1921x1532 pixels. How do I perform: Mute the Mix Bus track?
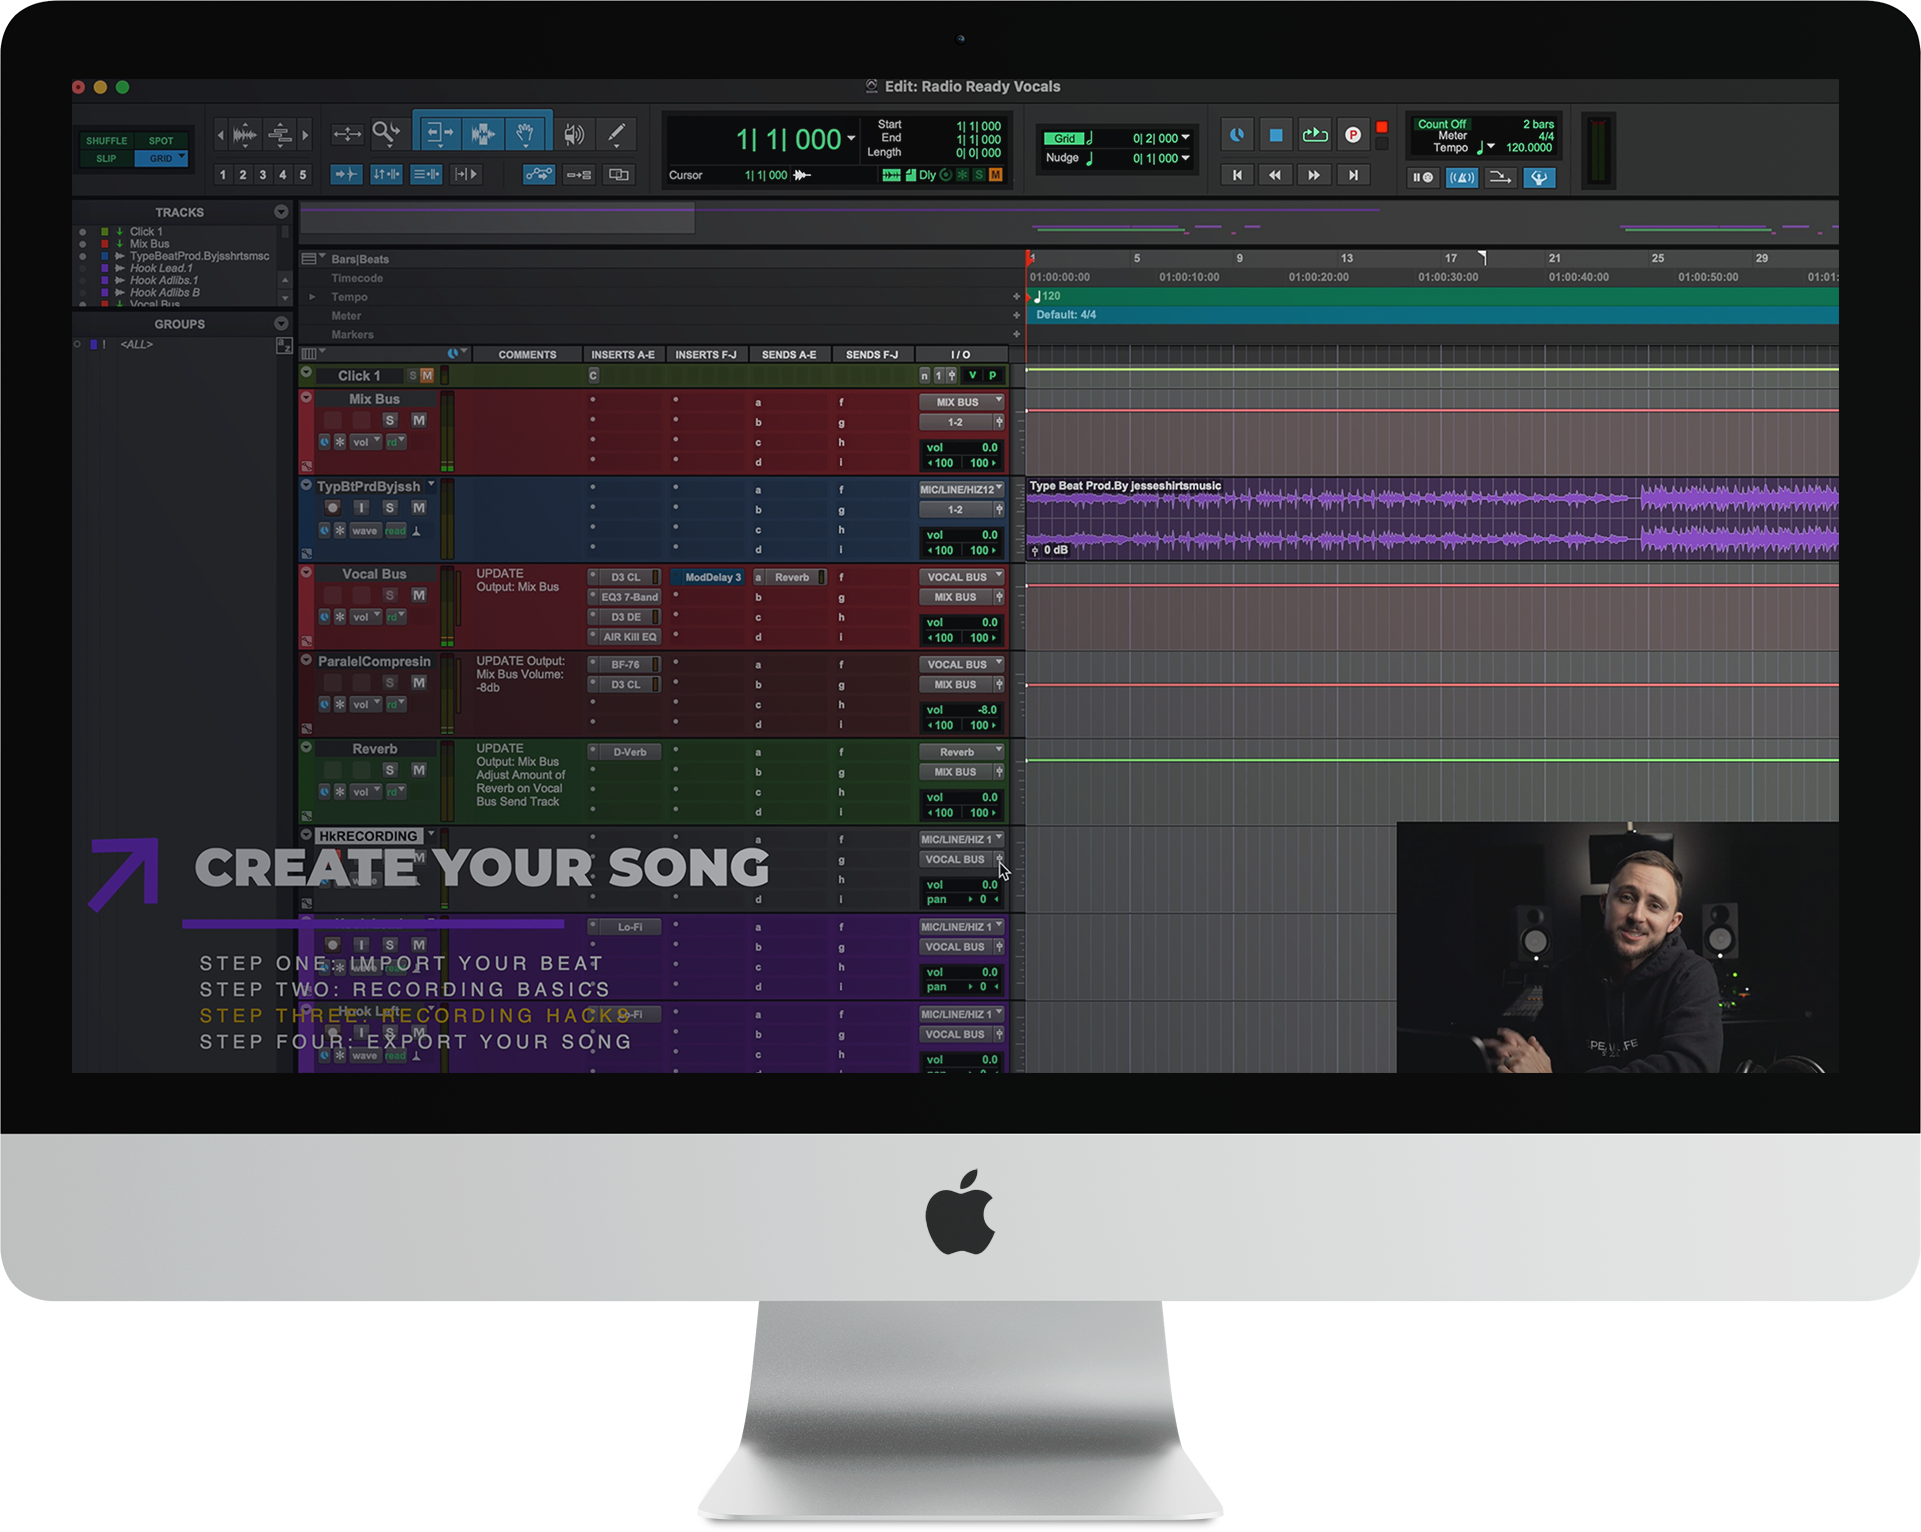[419, 421]
